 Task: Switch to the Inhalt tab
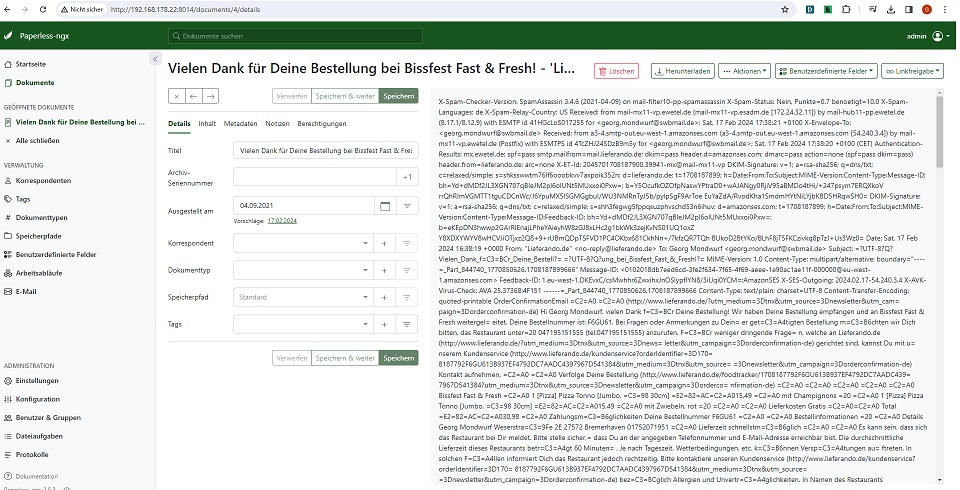click(207, 124)
